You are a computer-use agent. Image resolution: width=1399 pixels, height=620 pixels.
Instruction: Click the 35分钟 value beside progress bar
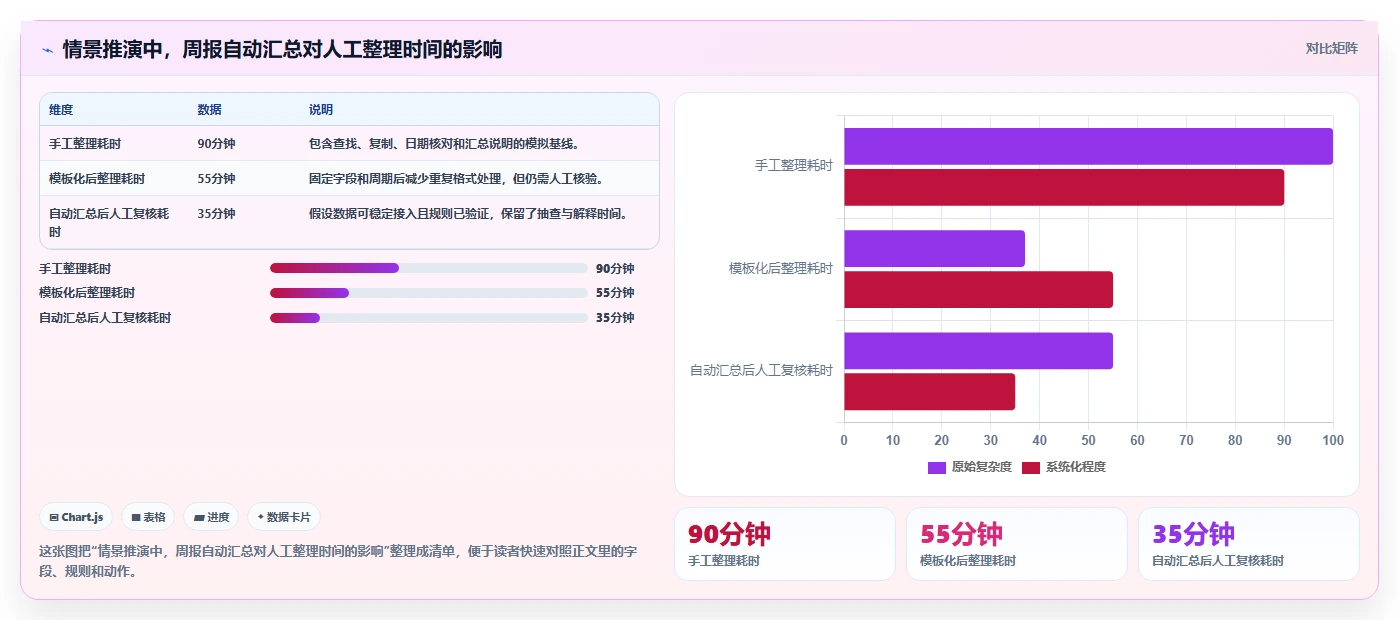coord(615,318)
